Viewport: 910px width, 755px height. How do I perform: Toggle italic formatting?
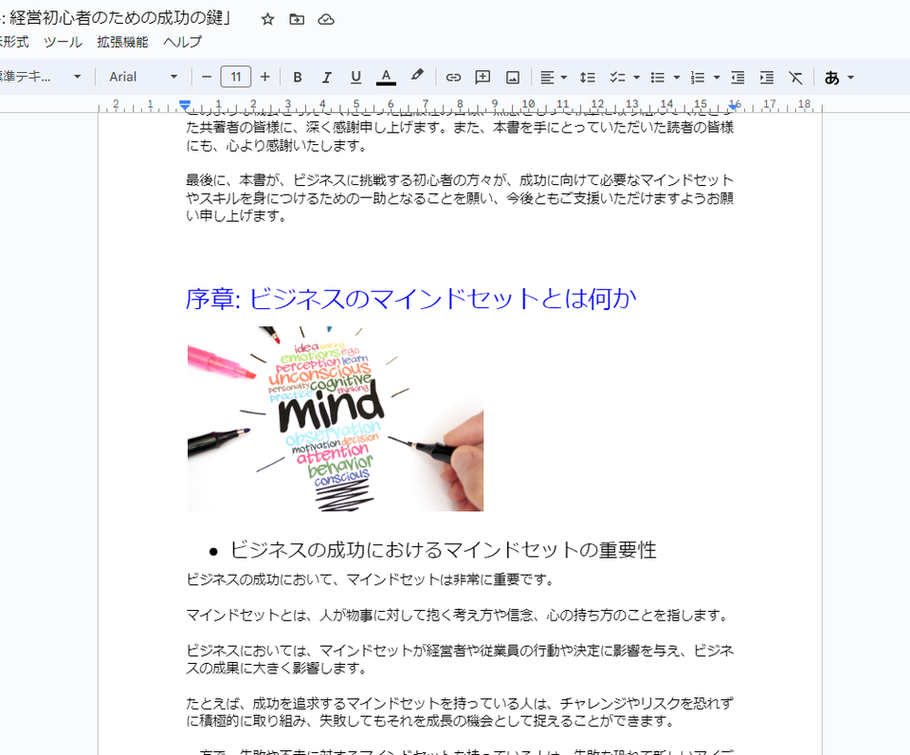coord(327,77)
